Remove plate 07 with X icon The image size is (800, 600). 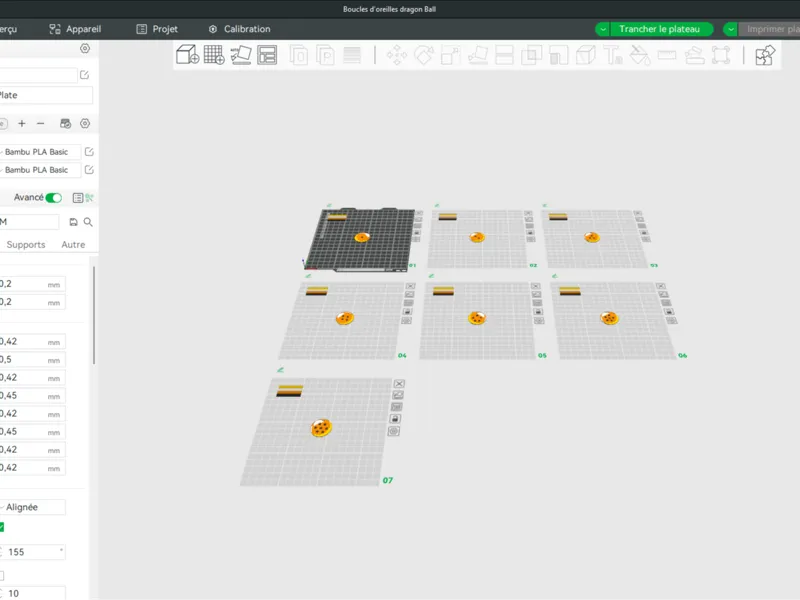pos(399,384)
